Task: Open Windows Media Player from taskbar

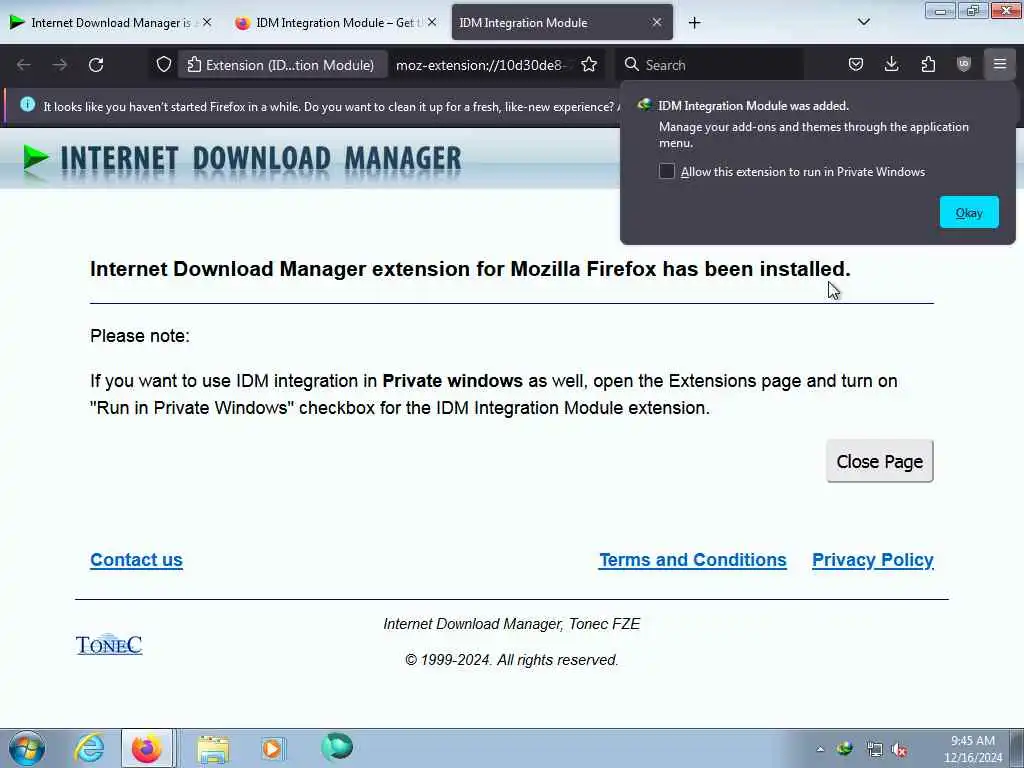Action: coord(273,748)
